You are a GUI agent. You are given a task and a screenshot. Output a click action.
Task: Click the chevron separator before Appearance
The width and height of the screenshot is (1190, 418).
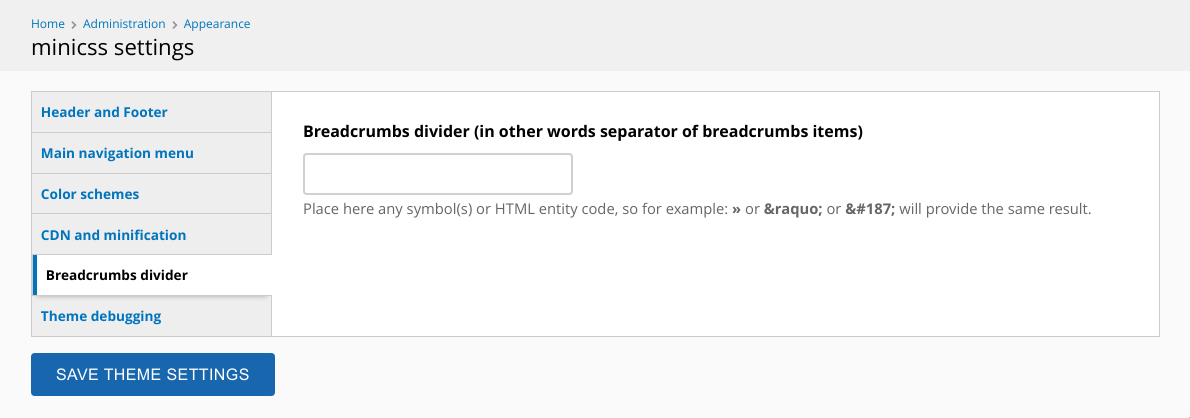[x=175, y=24]
